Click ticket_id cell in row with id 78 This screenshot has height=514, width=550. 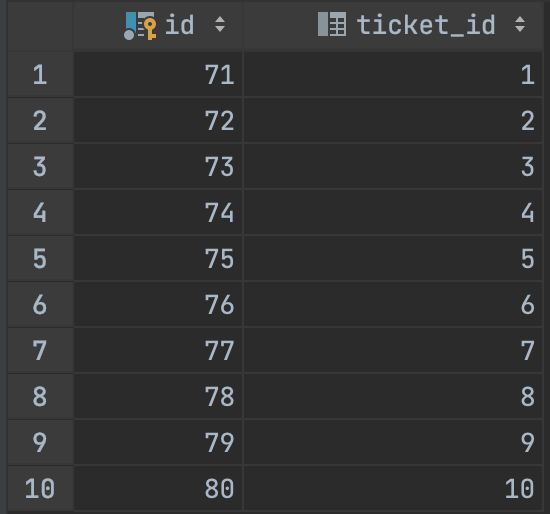[393, 396]
